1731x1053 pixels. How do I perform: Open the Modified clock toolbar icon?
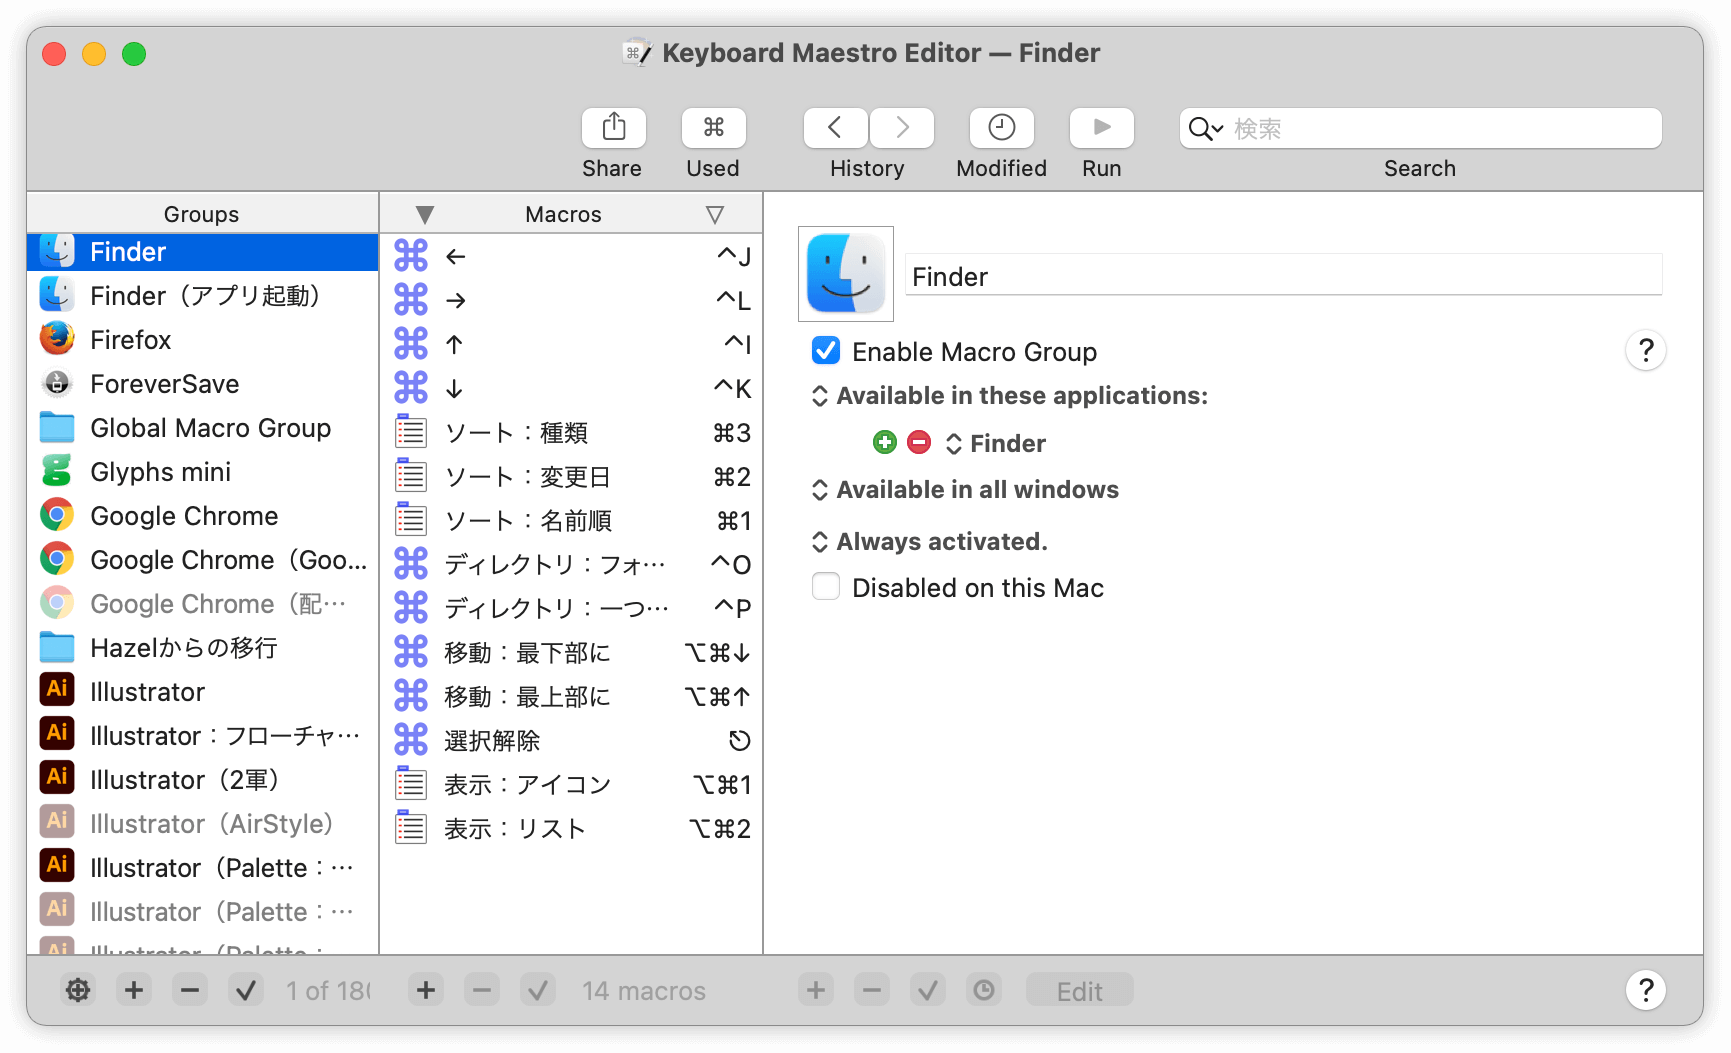coord(1001,128)
